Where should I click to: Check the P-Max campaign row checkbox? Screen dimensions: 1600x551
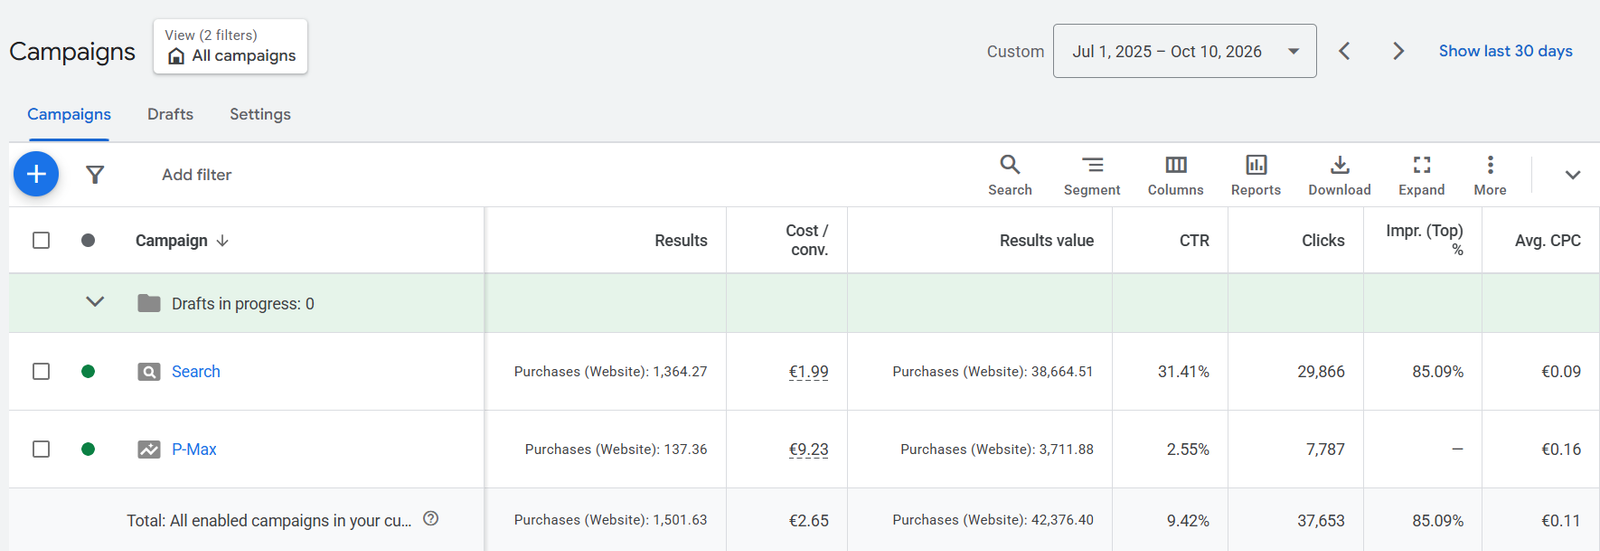41,450
